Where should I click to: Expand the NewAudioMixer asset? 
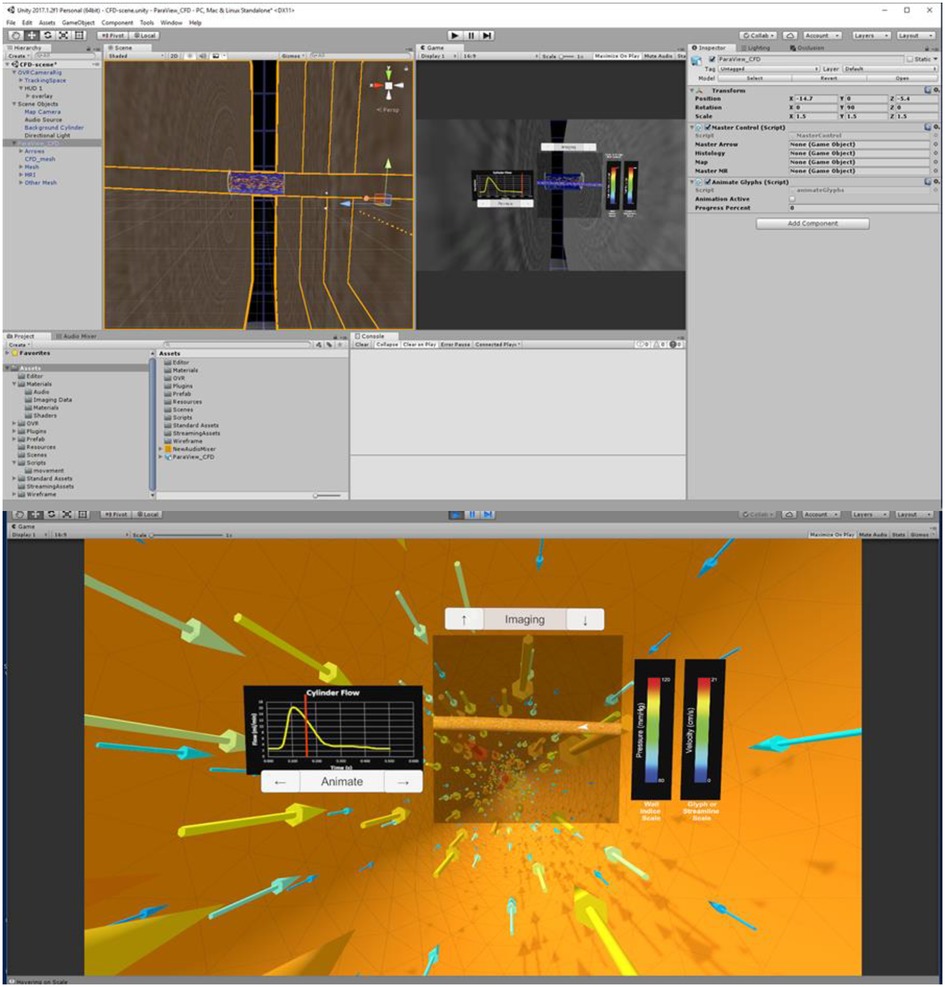(x=161, y=449)
